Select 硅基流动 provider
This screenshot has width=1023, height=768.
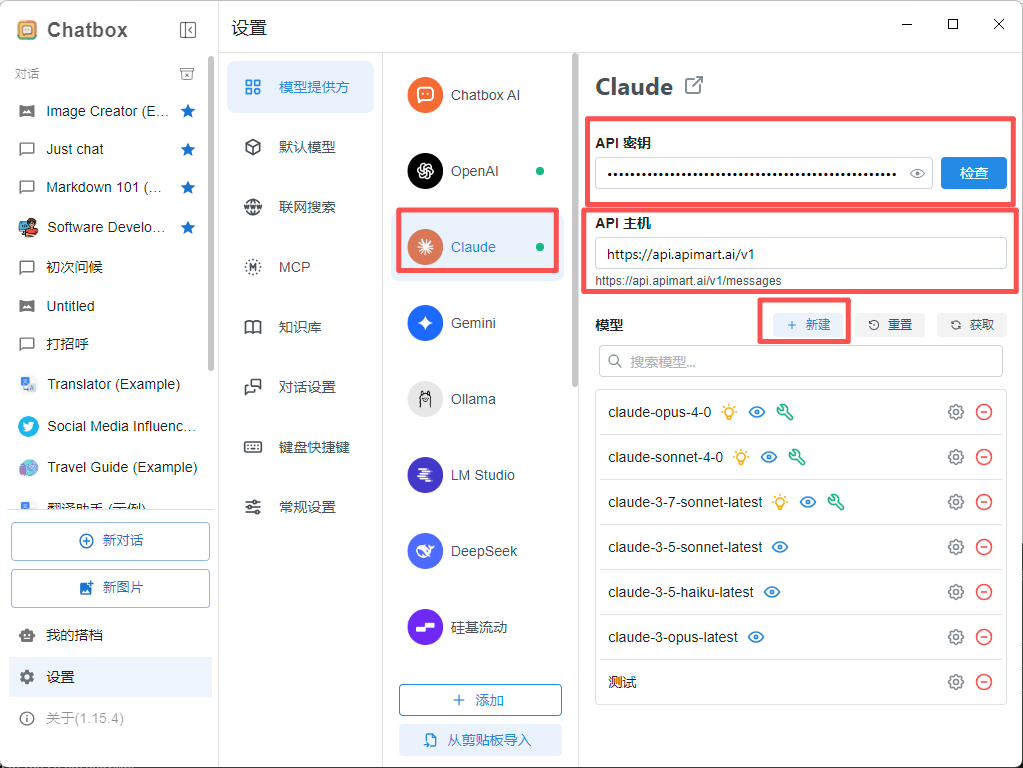pyautogui.click(x=478, y=627)
